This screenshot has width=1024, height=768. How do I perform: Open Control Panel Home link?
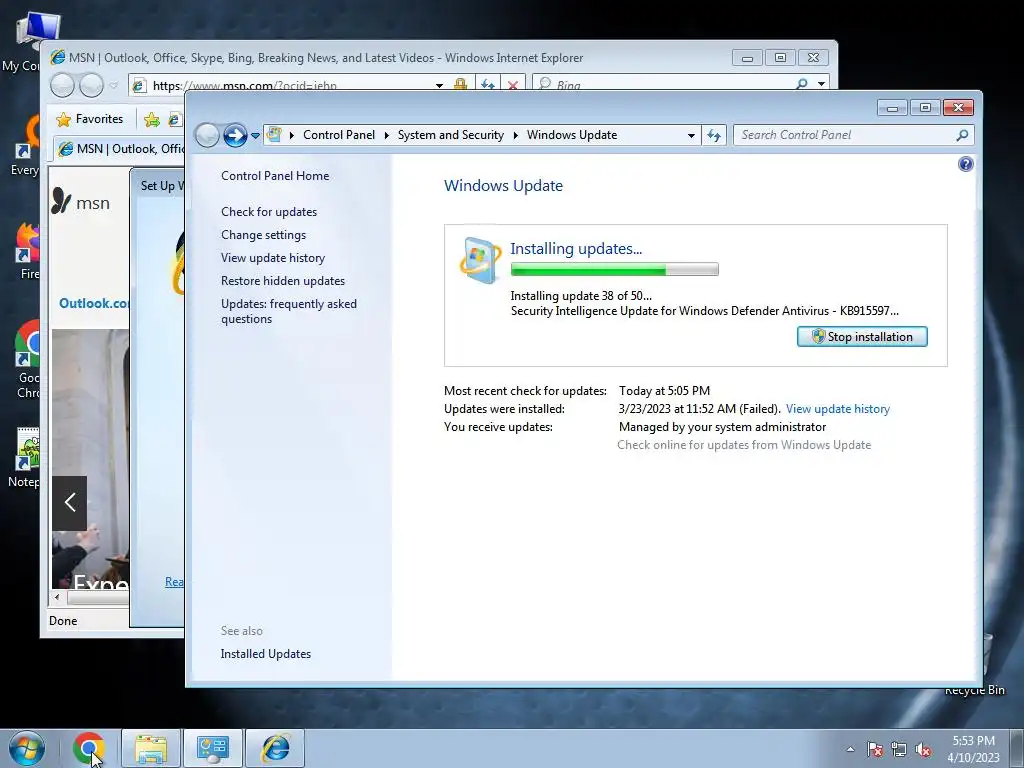click(x=275, y=176)
